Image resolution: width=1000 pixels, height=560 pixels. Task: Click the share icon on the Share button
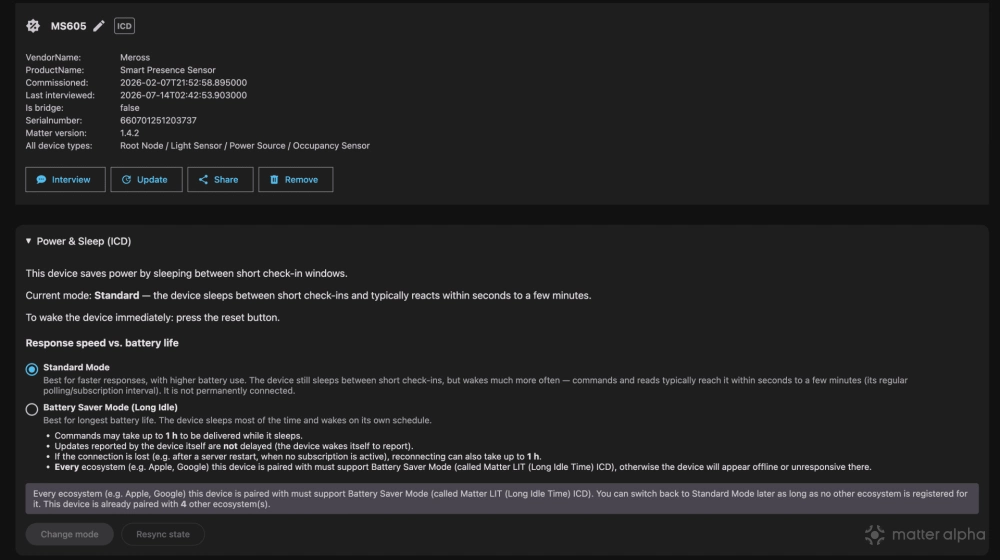(203, 179)
